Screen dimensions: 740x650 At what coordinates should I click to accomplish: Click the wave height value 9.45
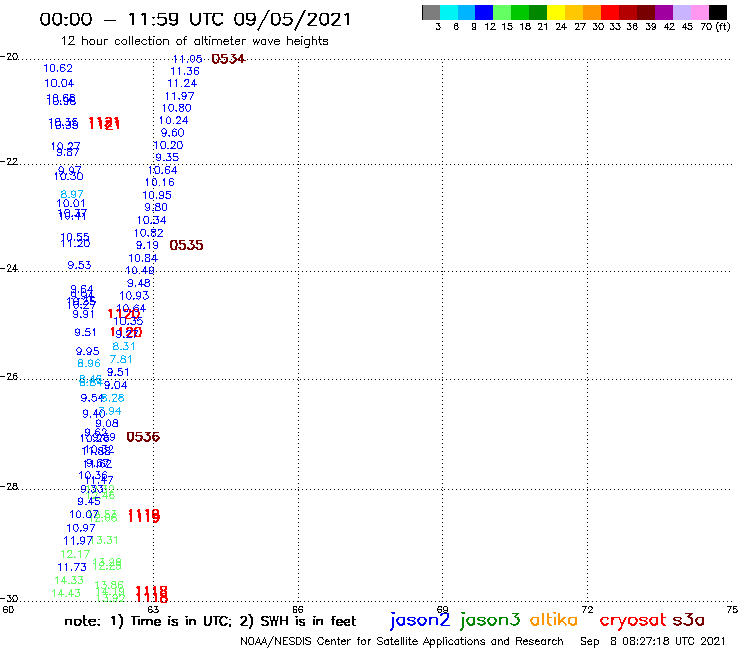point(89,501)
